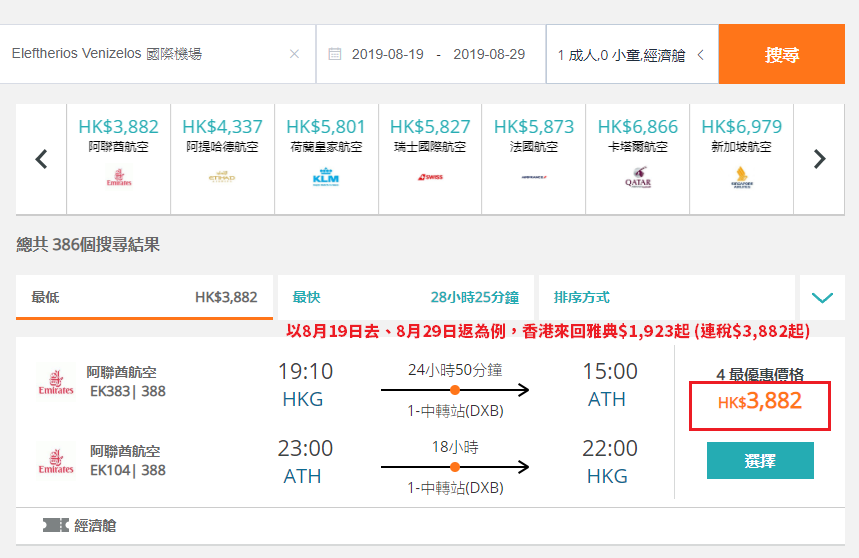Filter by 法國航空 HK$5,873 card
This screenshot has height=558, width=859.
[534, 159]
